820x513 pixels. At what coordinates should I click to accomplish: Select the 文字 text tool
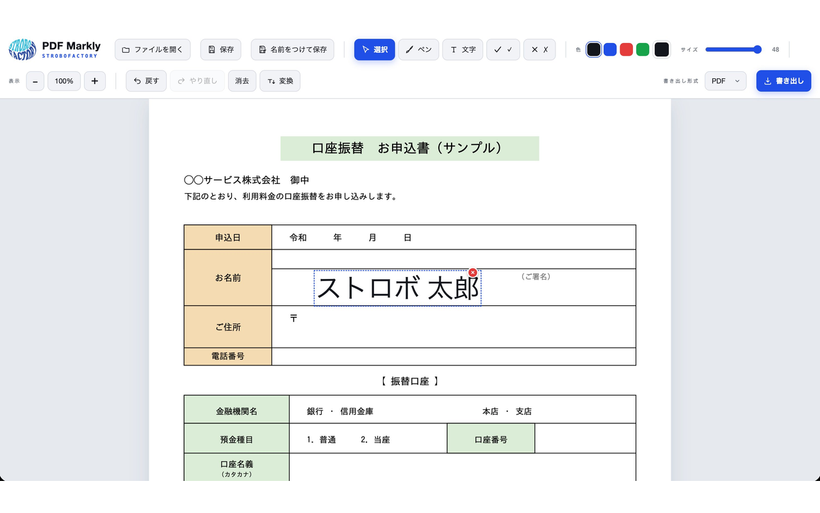462,50
